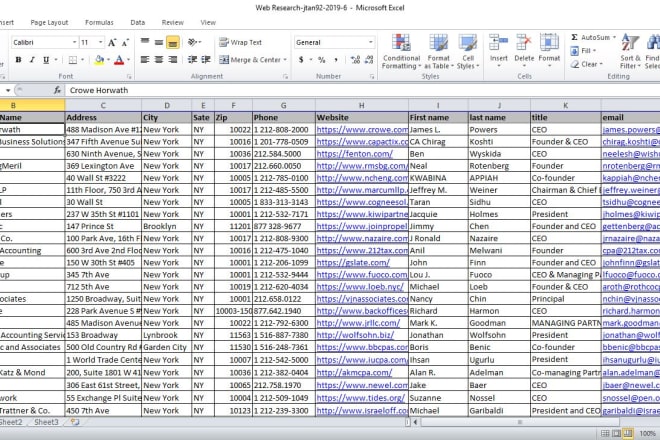Open https://fenton.com/ link
660x440 pixels.
(x=354, y=154)
